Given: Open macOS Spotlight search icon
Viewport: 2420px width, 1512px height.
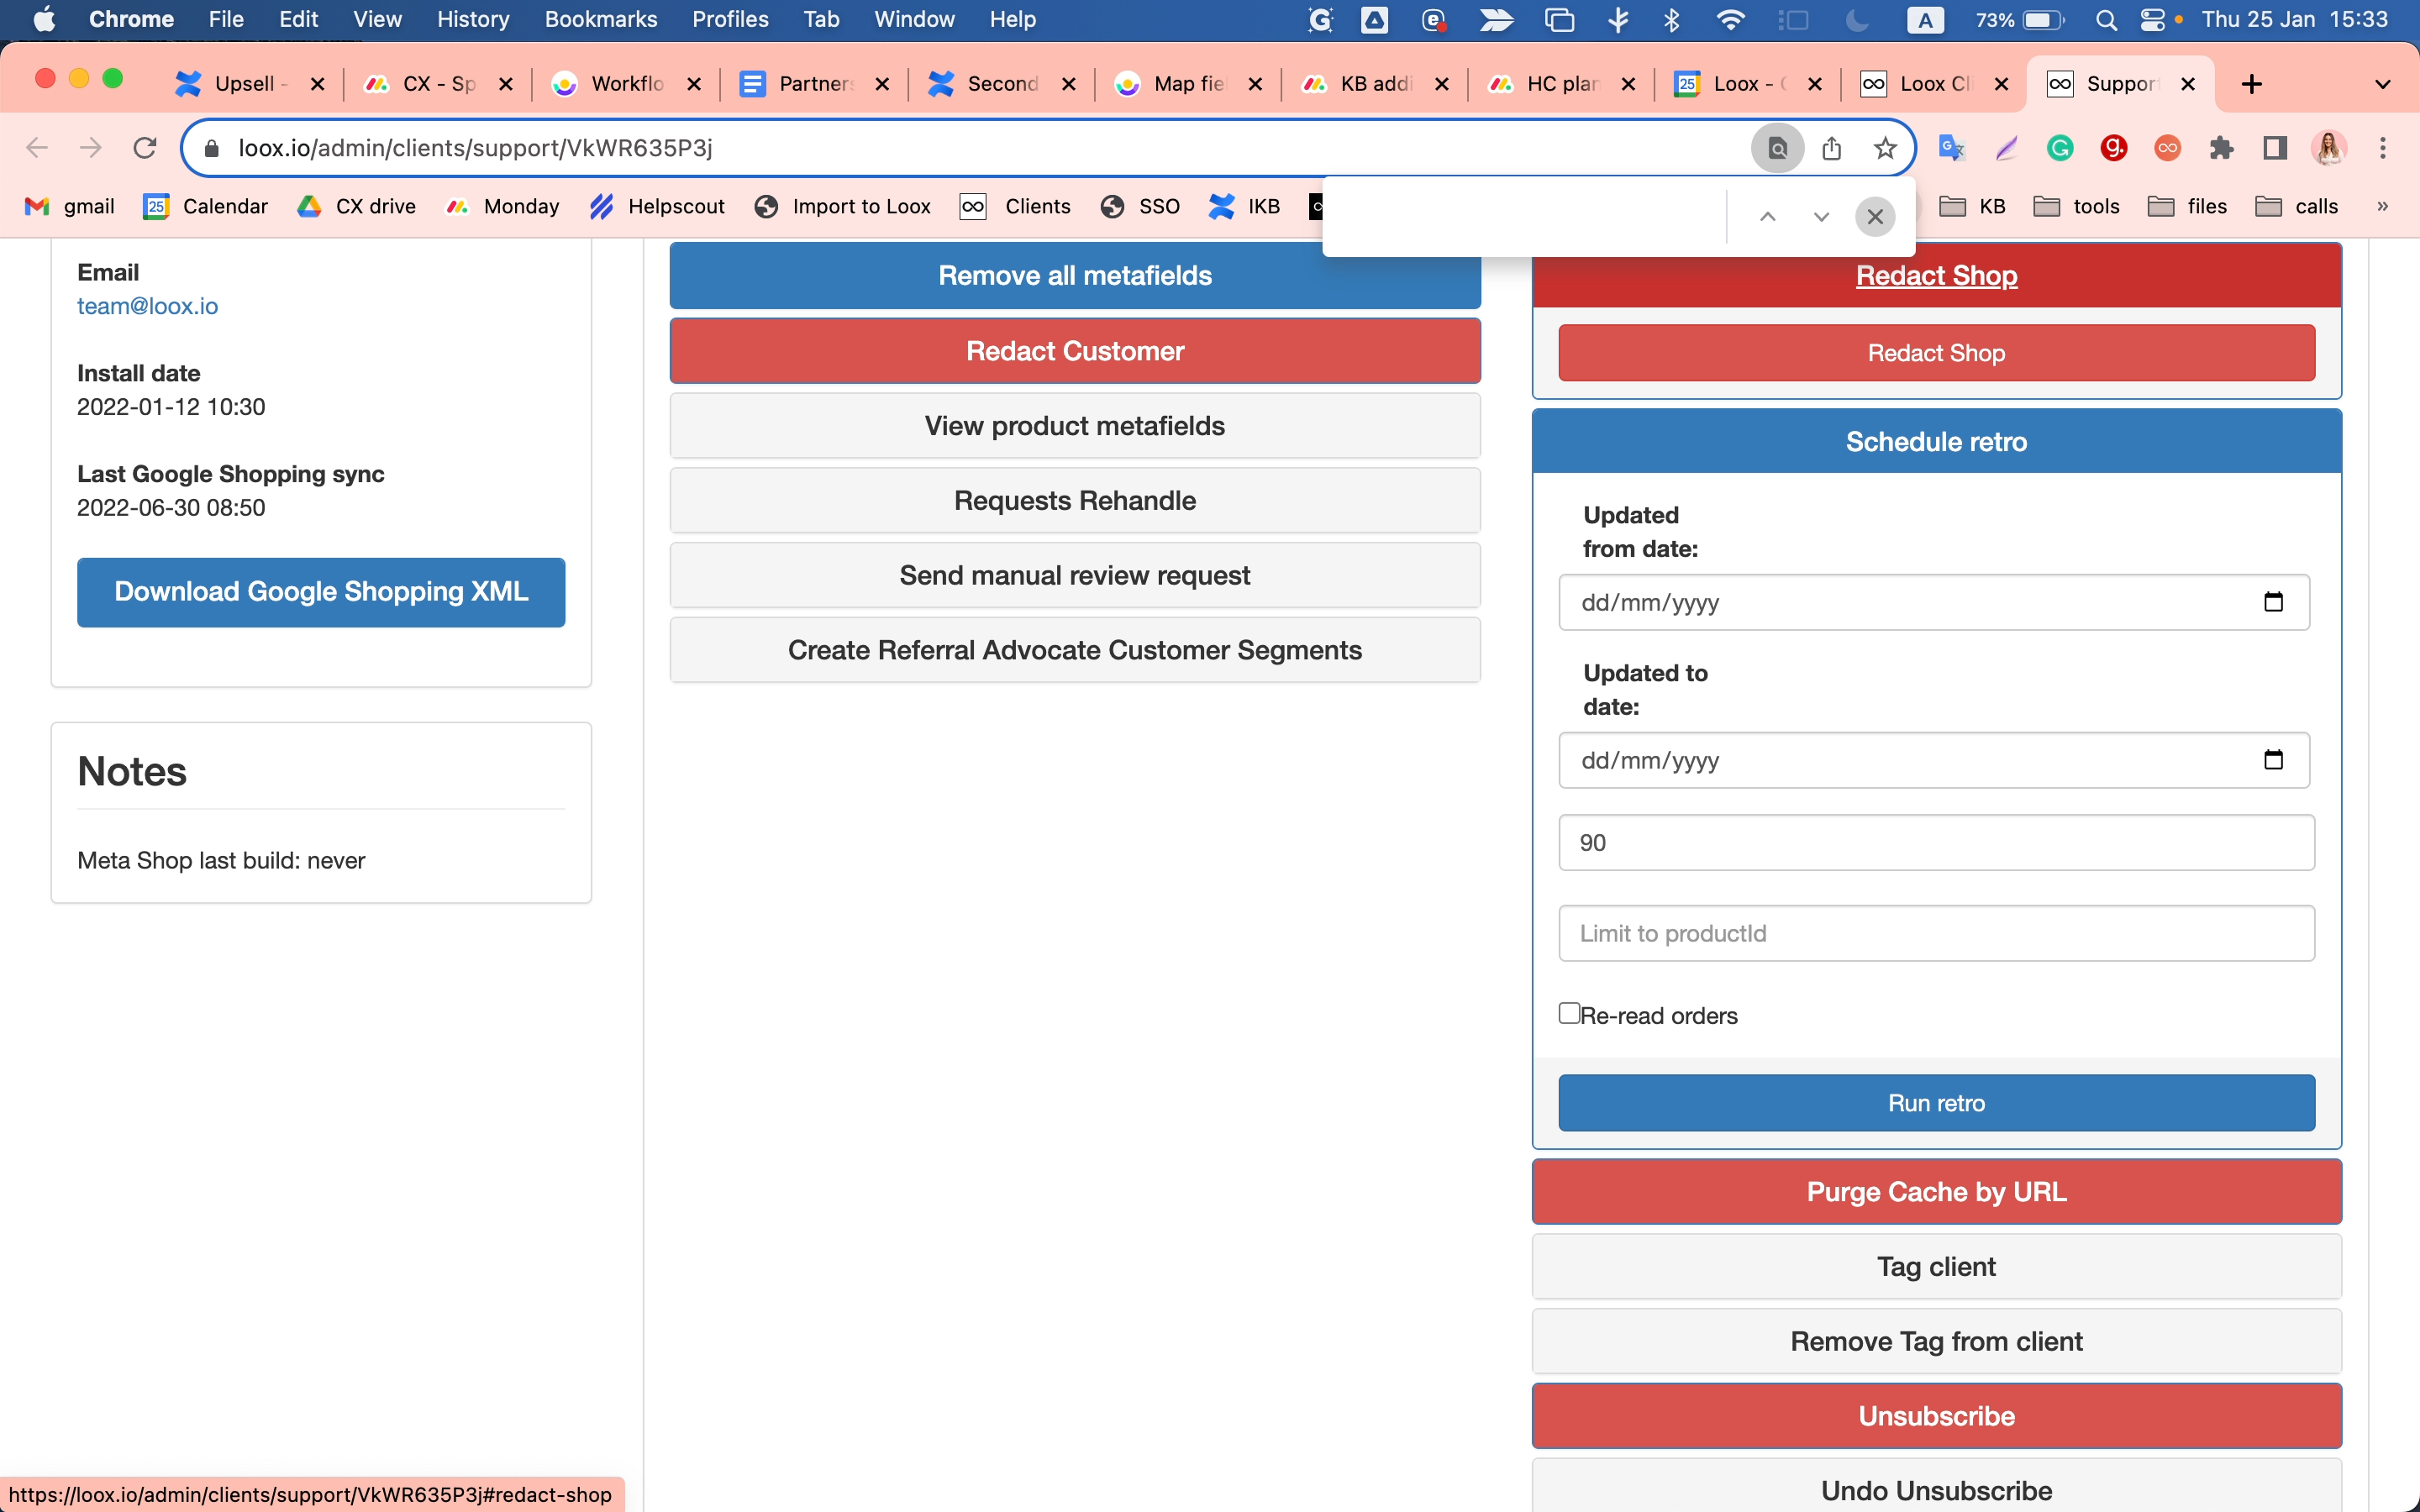Looking at the screenshot, I should point(2106,20).
